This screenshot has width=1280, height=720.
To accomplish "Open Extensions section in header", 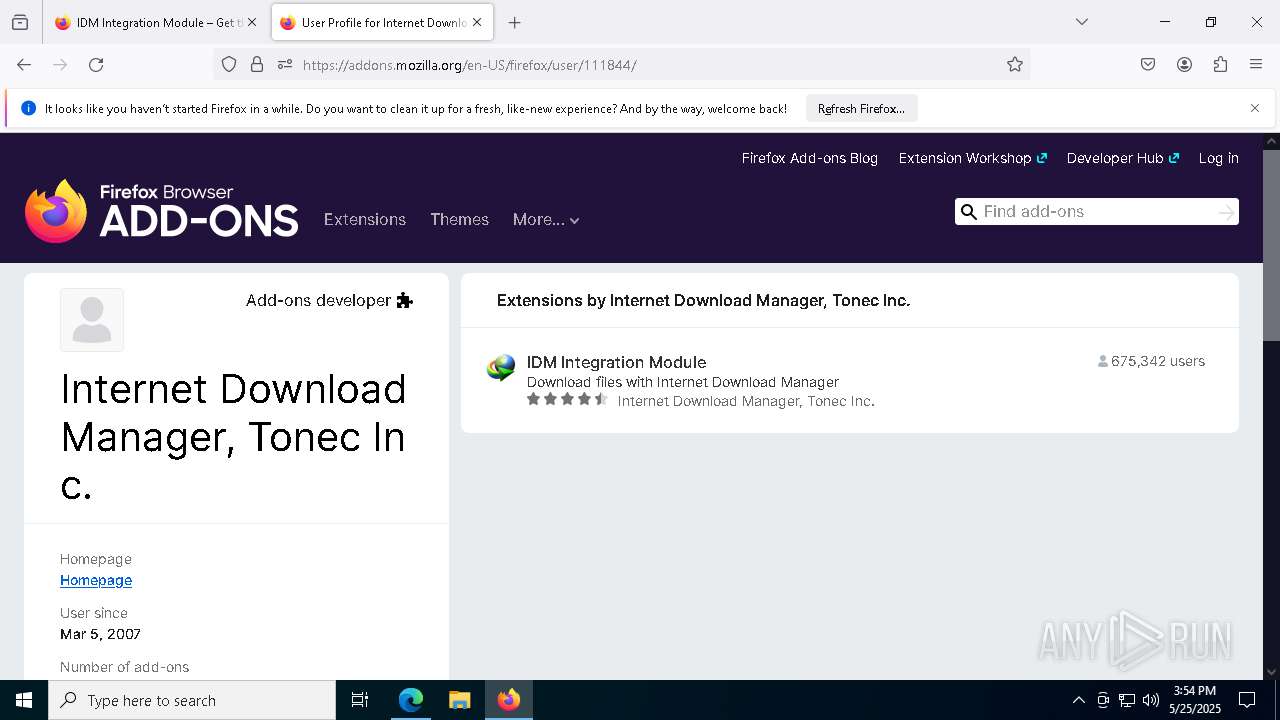I will 365,220.
